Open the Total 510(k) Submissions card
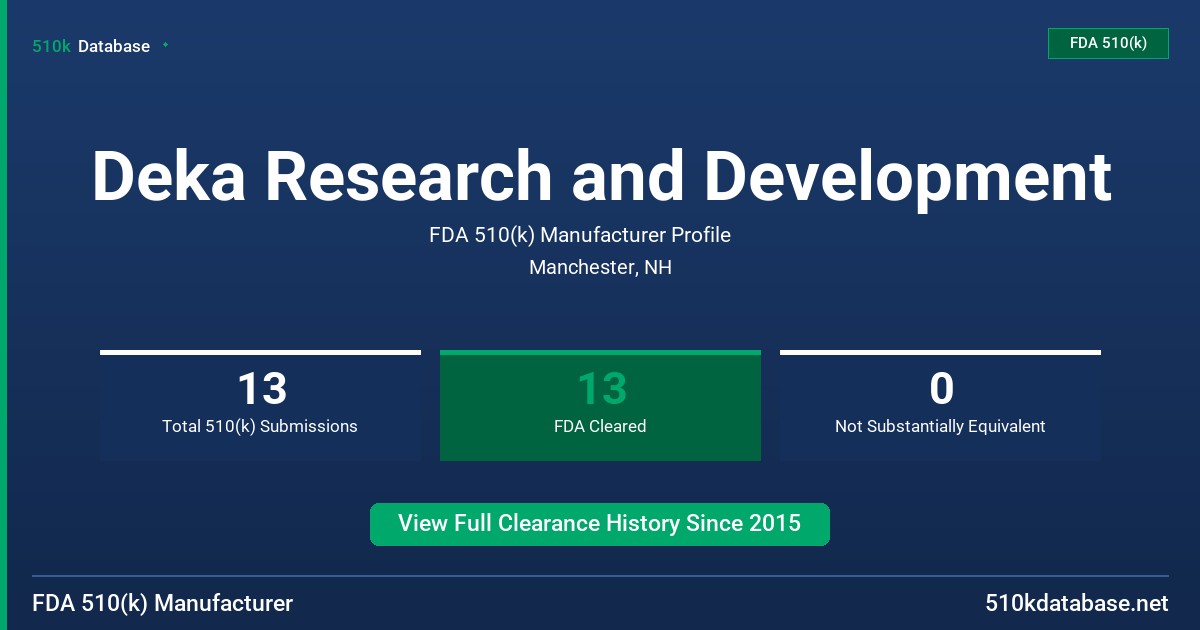Screen dimensions: 1200x630 pyautogui.click(x=260, y=405)
